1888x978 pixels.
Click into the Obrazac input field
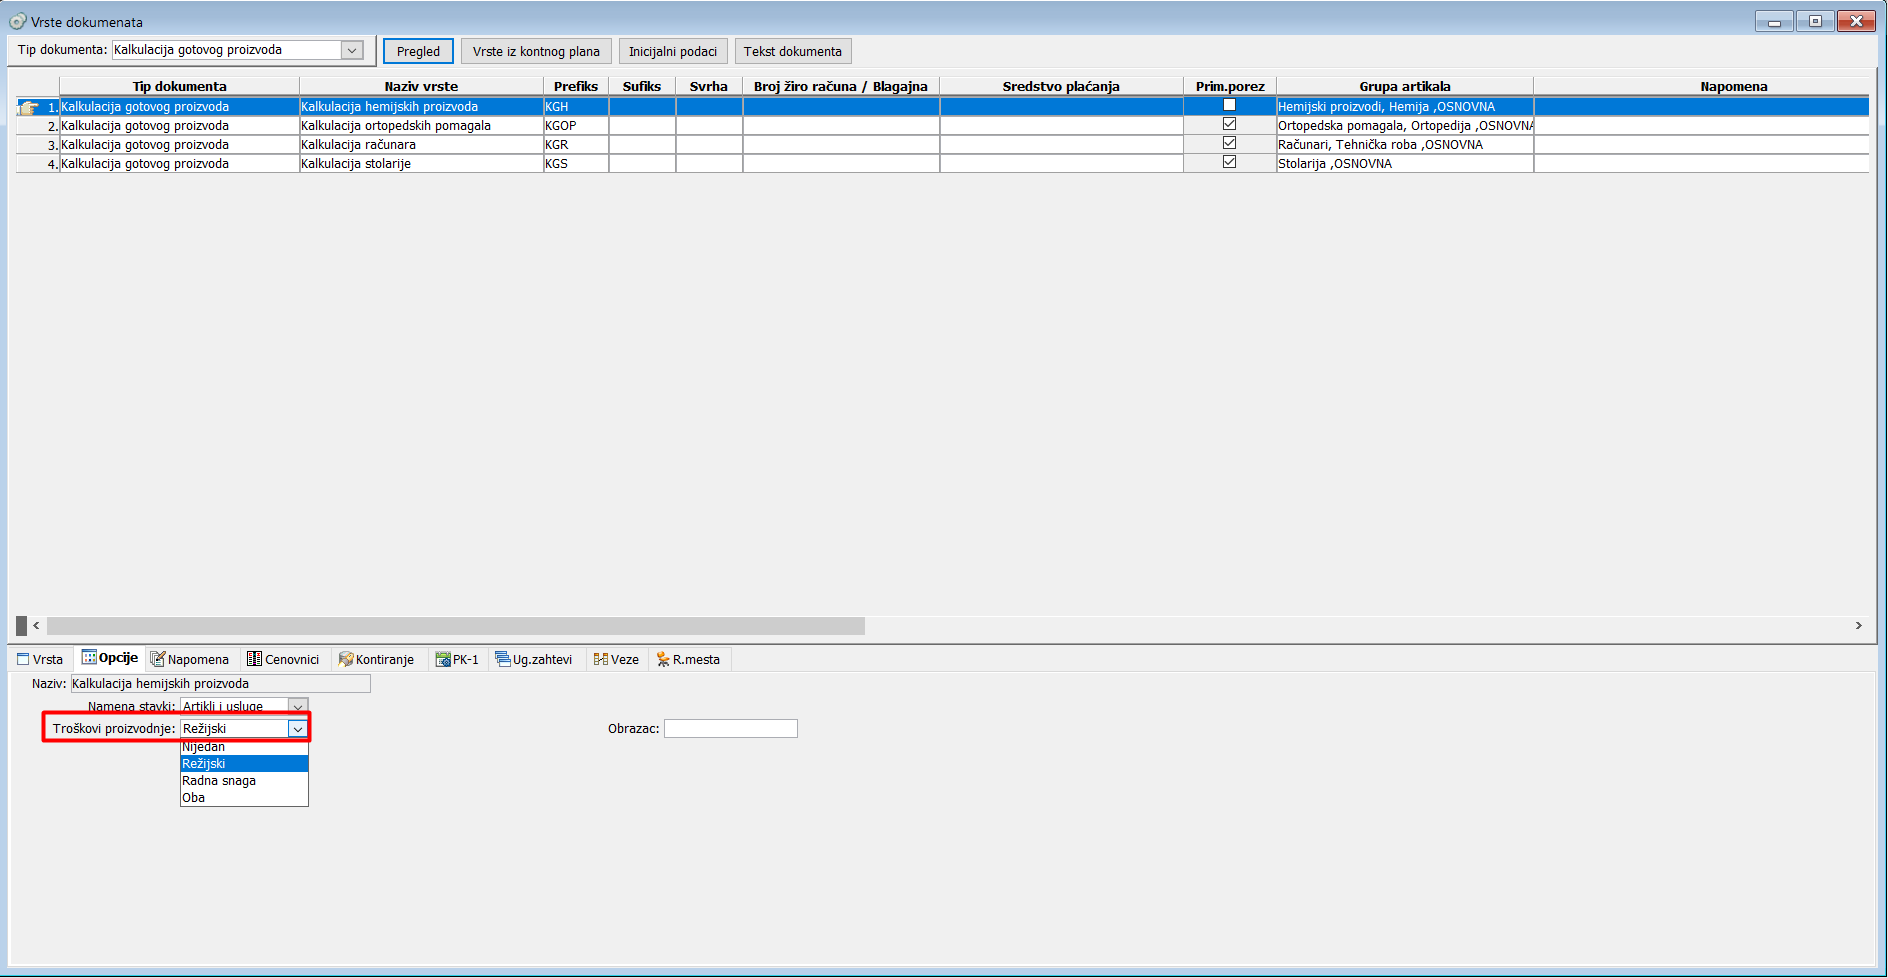coord(731,729)
